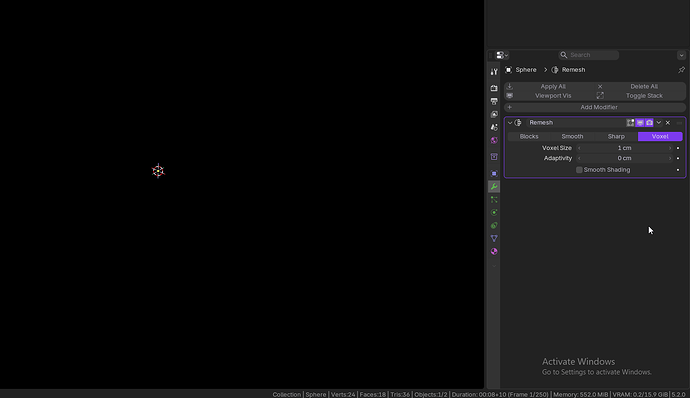Open the Scene properties tab
Screen dimensions: 690x398
[494, 127]
